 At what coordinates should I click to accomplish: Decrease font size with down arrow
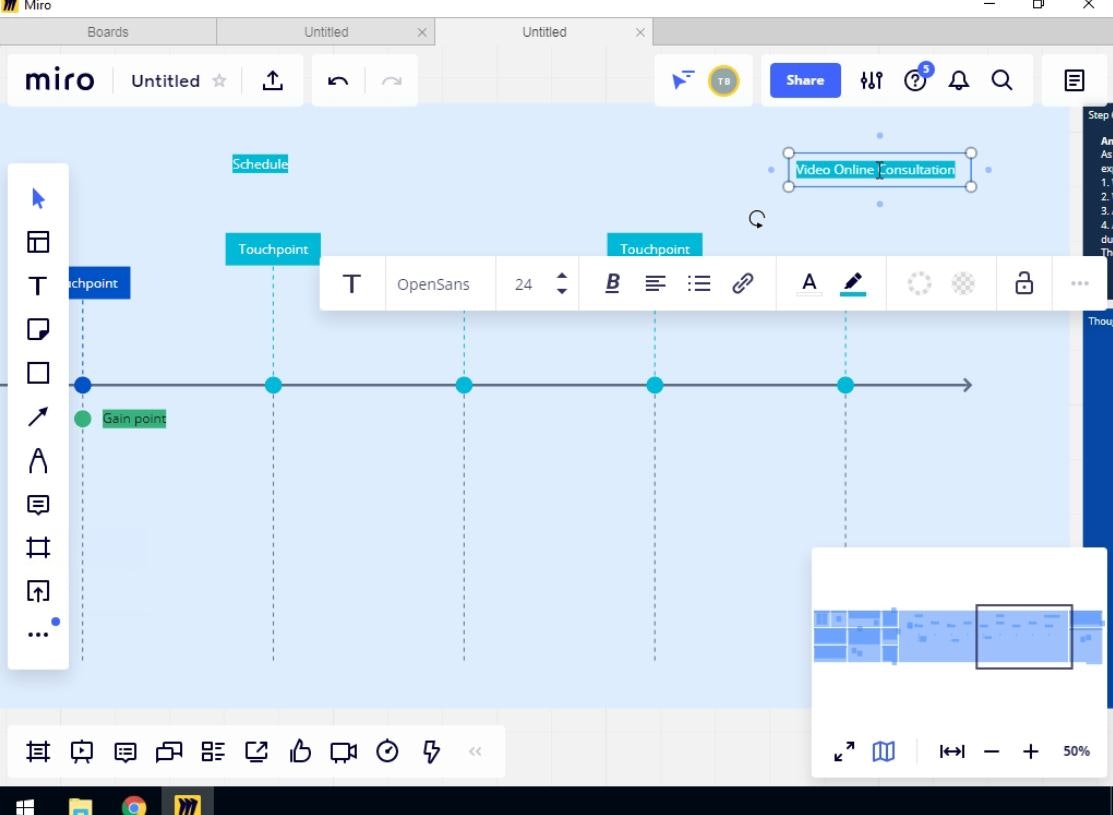click(x=561, y=291)
